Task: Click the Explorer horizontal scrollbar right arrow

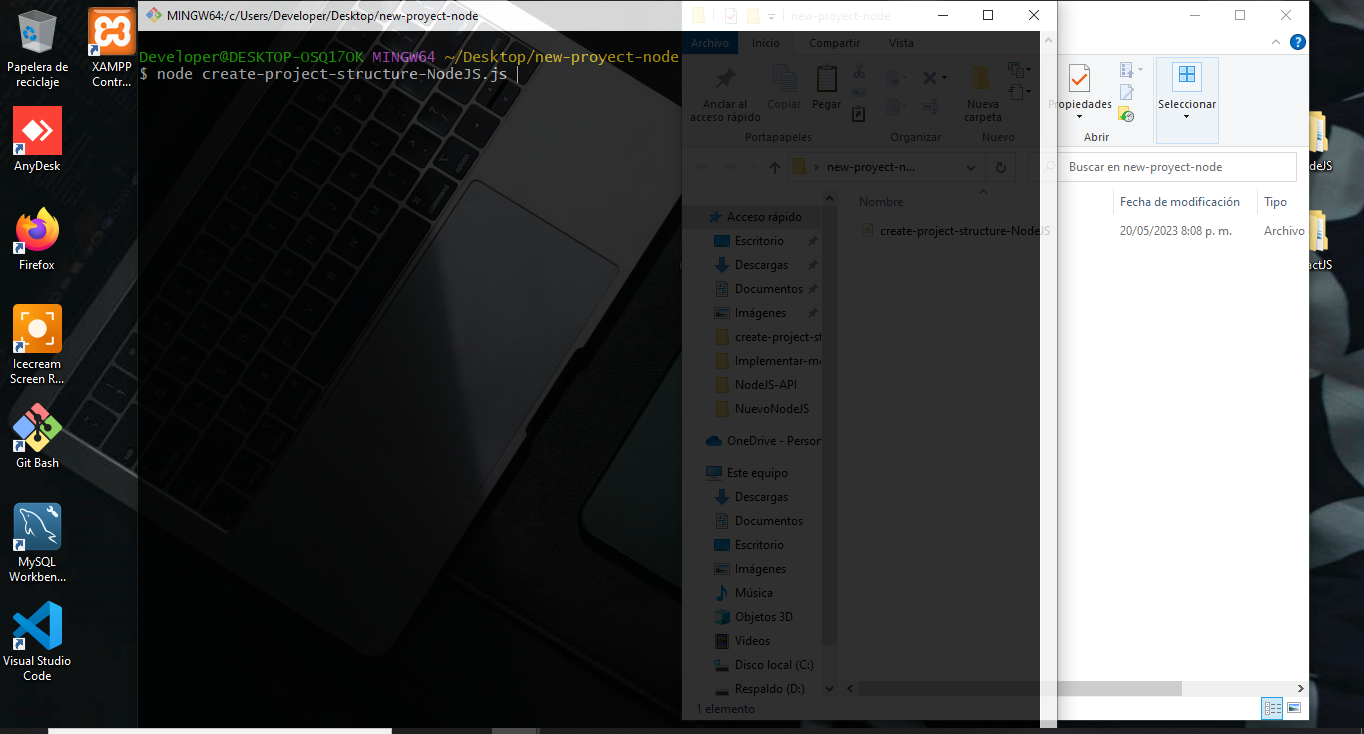Action: click(x=1300, y=689)
